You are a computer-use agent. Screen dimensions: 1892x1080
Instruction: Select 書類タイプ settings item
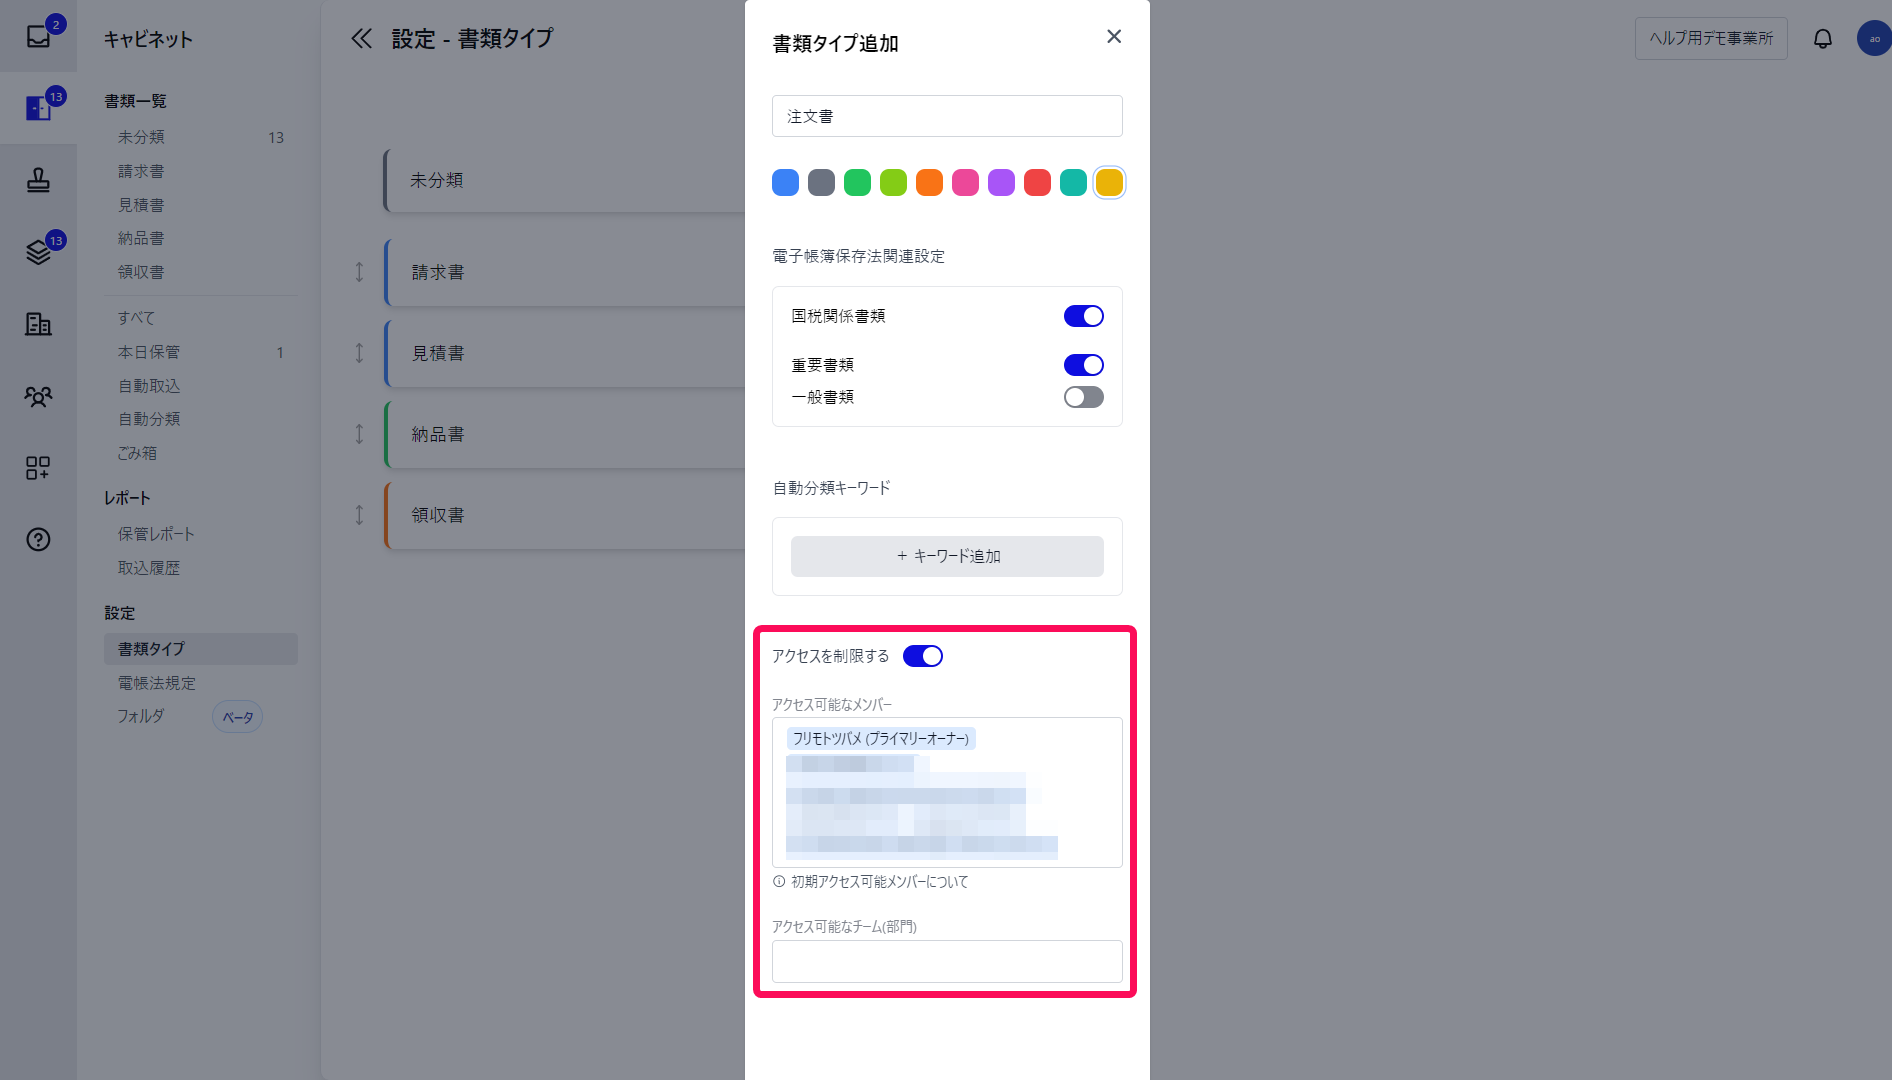click(x=200, y=649)
